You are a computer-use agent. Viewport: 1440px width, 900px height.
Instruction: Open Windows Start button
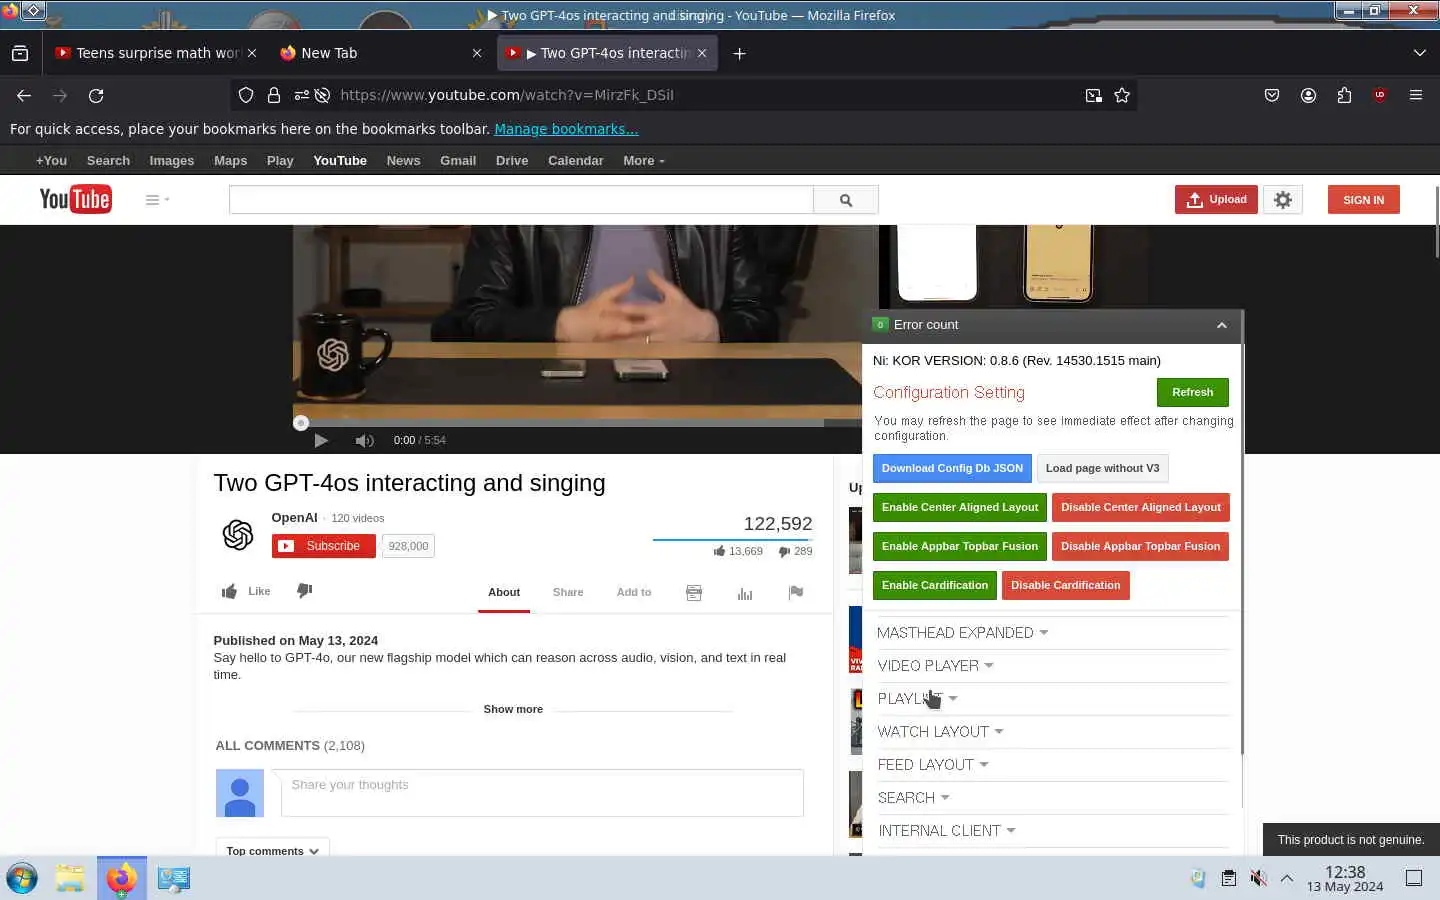[22, 878]
